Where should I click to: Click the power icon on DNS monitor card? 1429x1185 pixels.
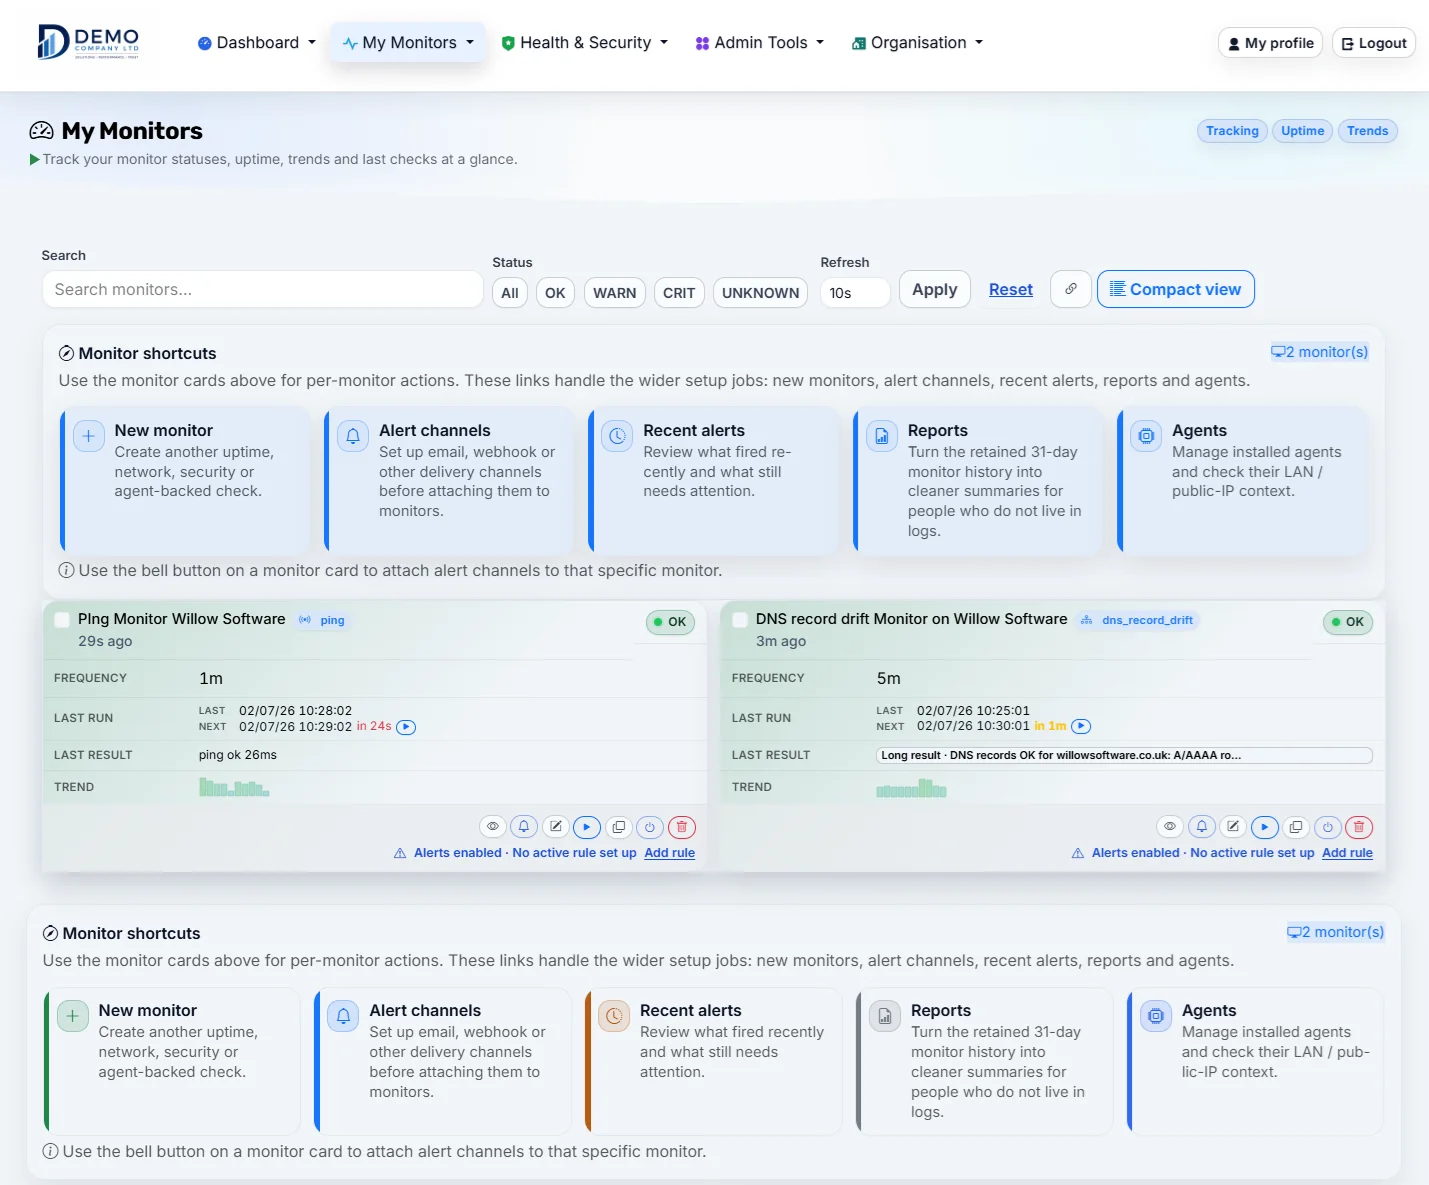point(1328,827)
